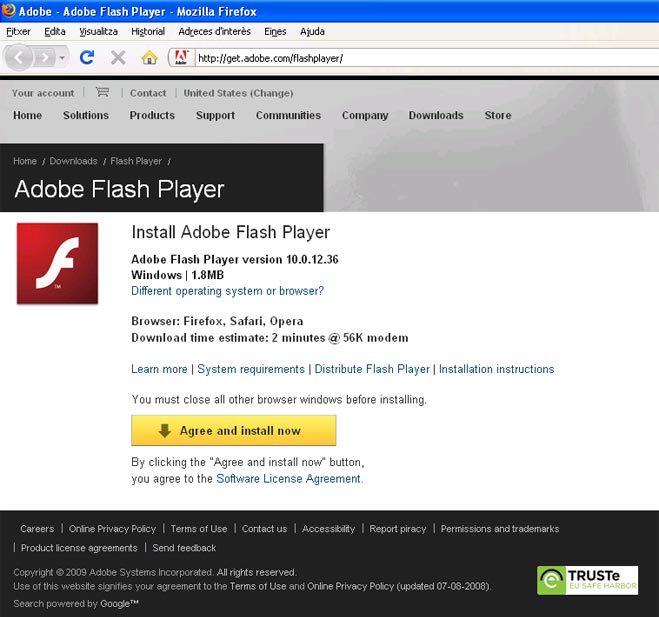Open Your account link

tap(43, 93)
